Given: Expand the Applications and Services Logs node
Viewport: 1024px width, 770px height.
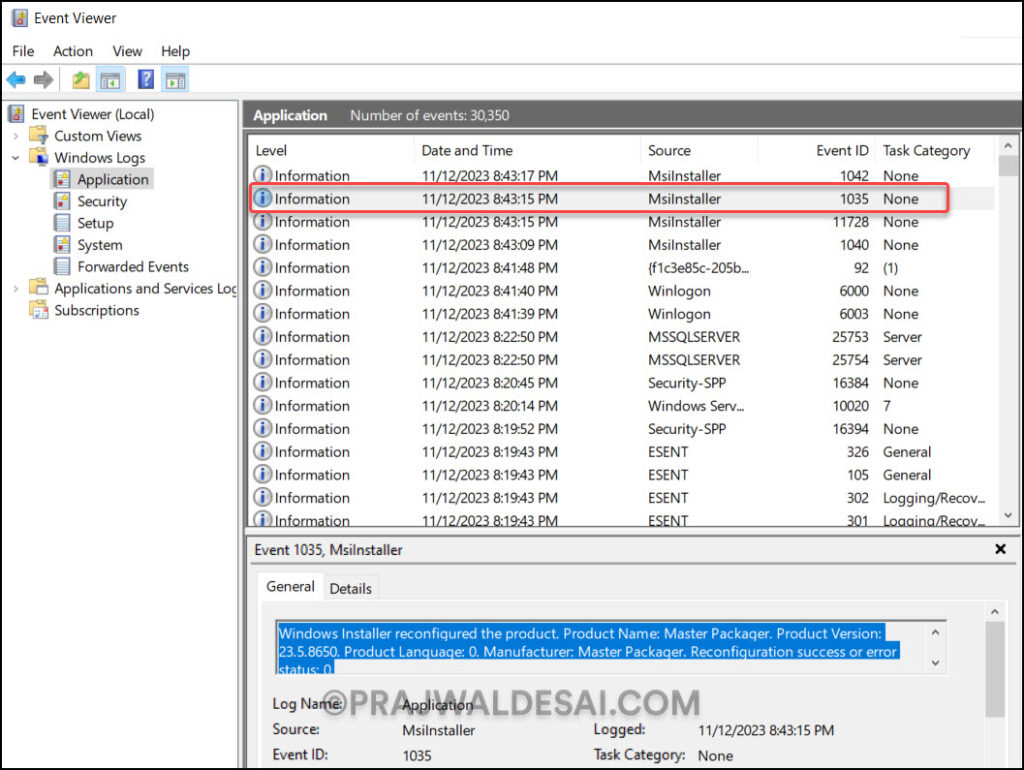Looking at the screenshot, I should tap(16, 288).
